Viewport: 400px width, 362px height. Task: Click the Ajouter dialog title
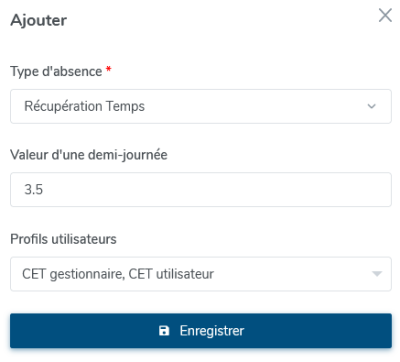[x=39, y=20]
